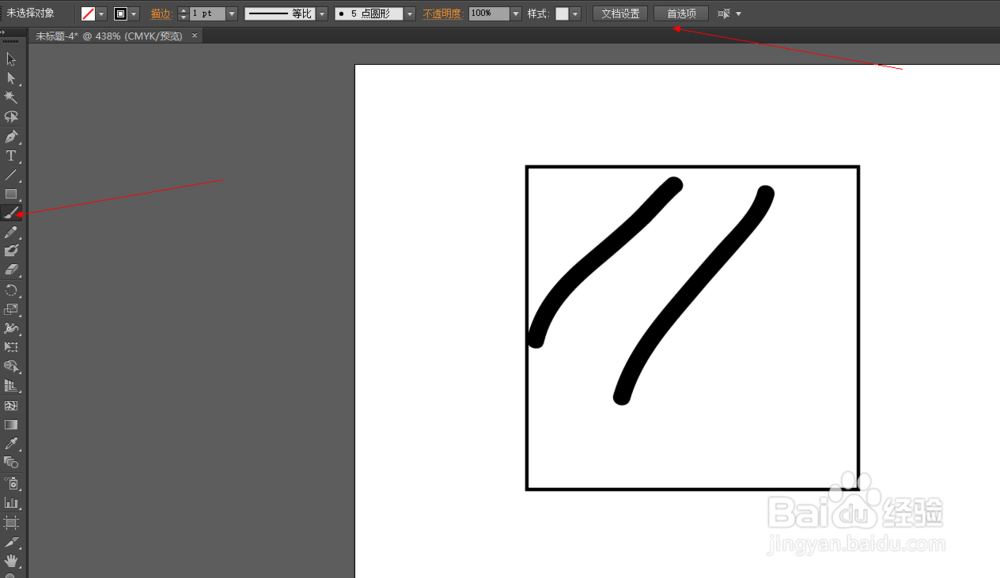This screenshot has width=1000, height=578.
Task: Activate the Lasso tool
Action: tap(11, 117)
